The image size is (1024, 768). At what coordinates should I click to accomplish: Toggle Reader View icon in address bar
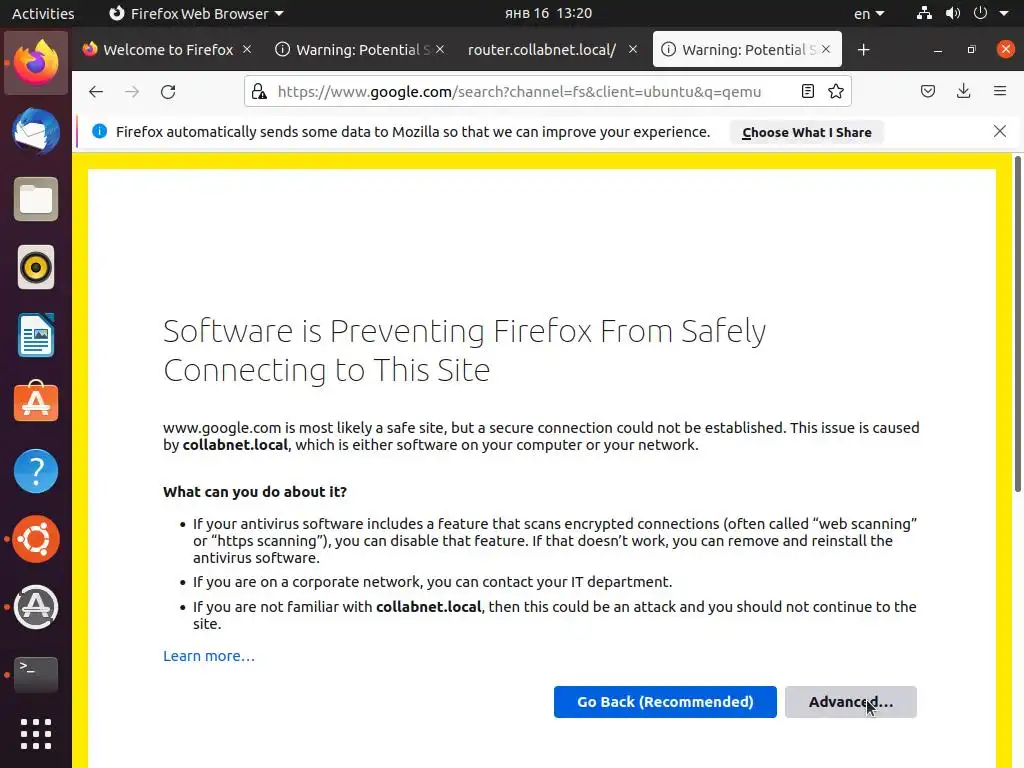coord(808,92)
